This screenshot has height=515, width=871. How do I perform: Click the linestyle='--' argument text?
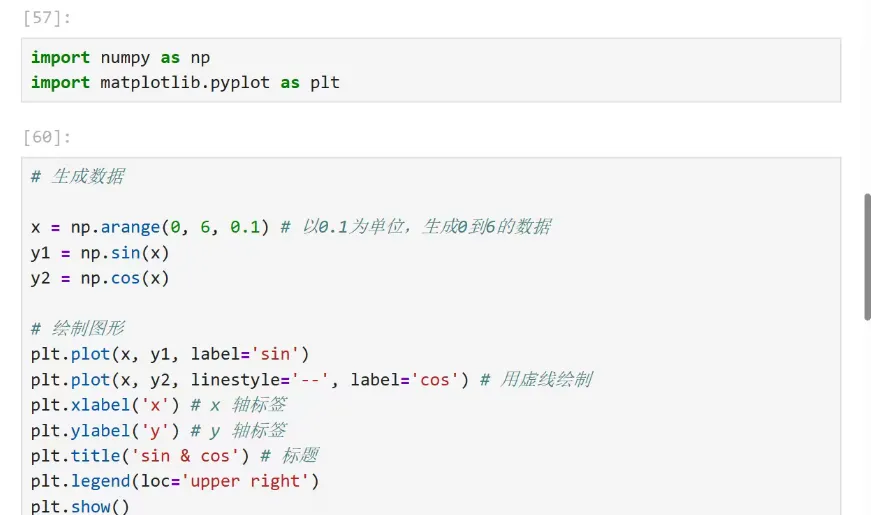coord(261,380)
